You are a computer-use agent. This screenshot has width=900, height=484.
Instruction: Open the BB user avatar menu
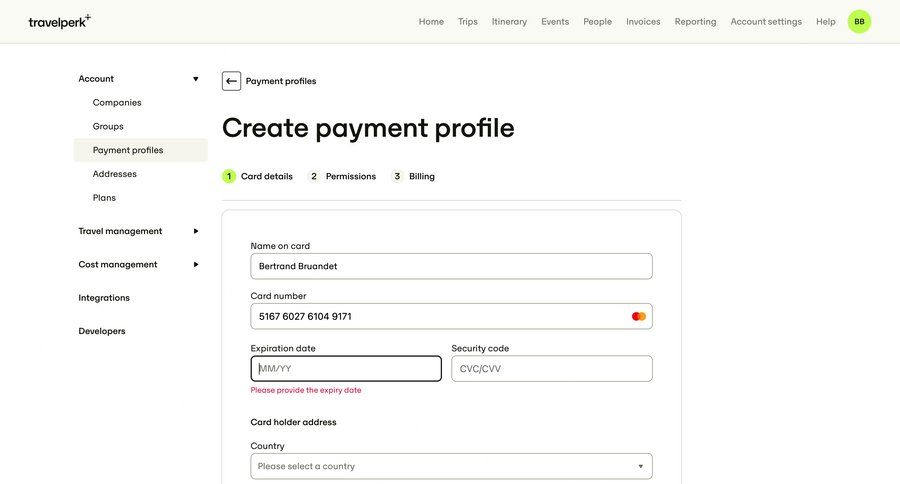(x=859, y=21)
